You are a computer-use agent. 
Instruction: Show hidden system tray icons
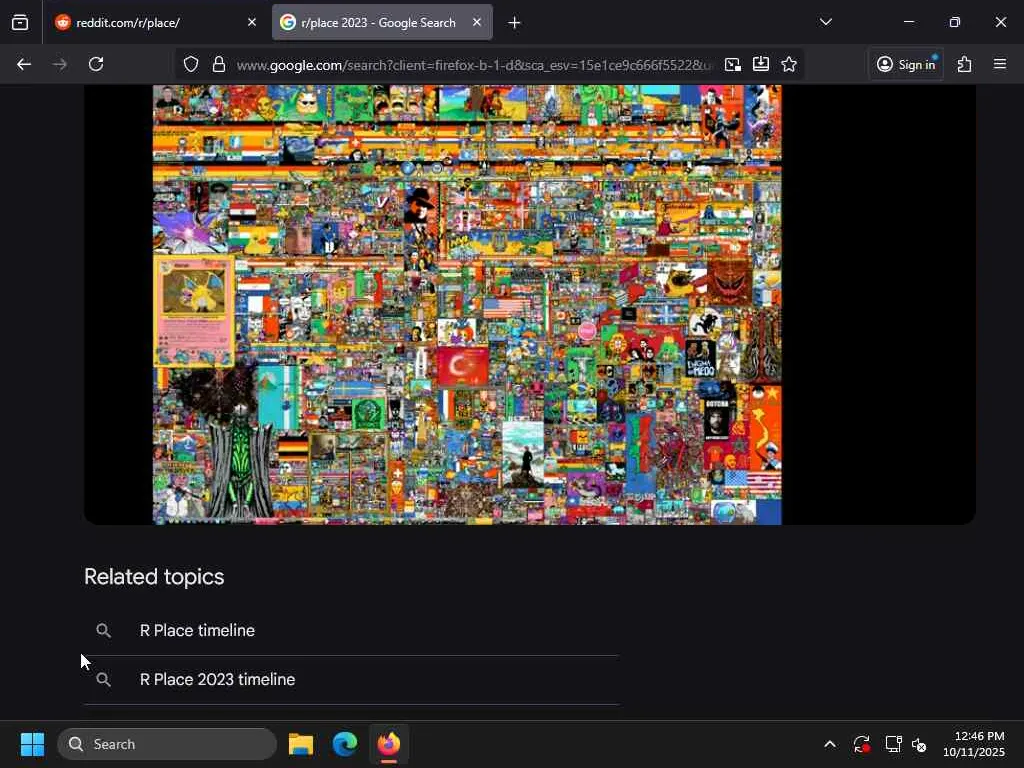tap(829, 744)
